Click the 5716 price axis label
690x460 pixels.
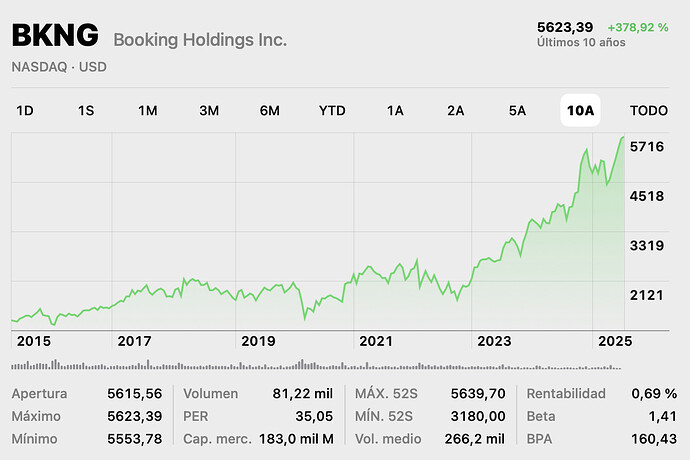coord(646,146)
